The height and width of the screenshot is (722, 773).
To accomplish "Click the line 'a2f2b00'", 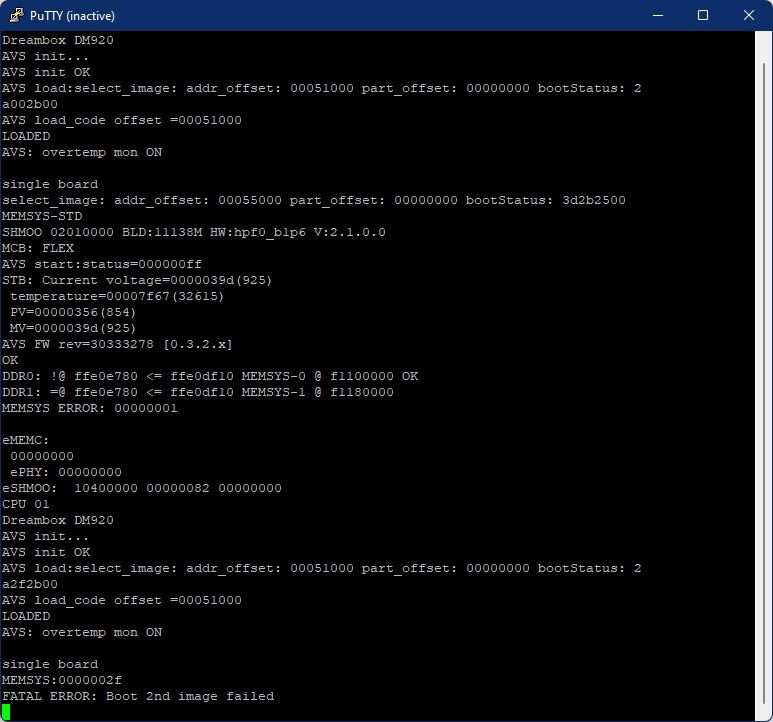I will (30, 584).
